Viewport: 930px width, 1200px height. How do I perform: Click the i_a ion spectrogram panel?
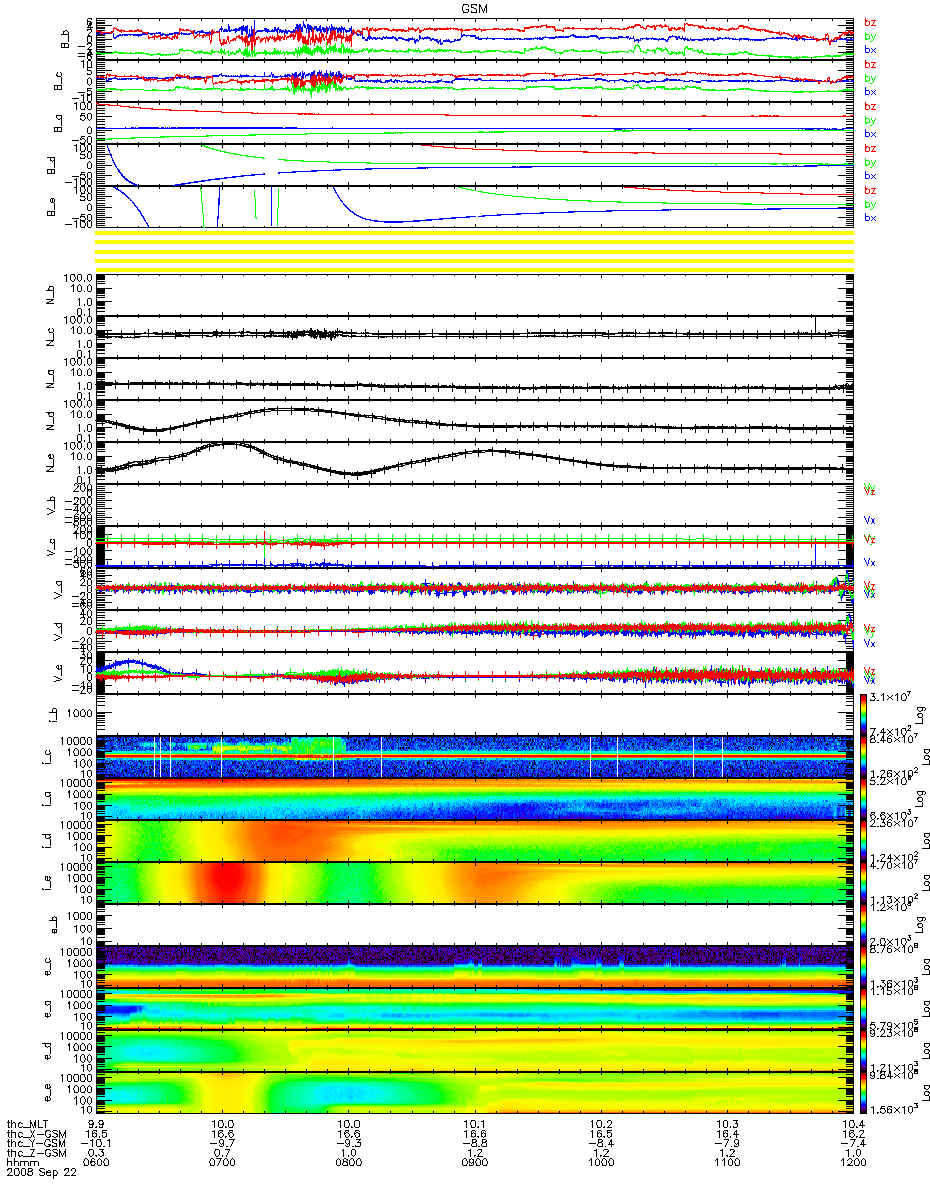pyautogui.click(x=475, y=798)
